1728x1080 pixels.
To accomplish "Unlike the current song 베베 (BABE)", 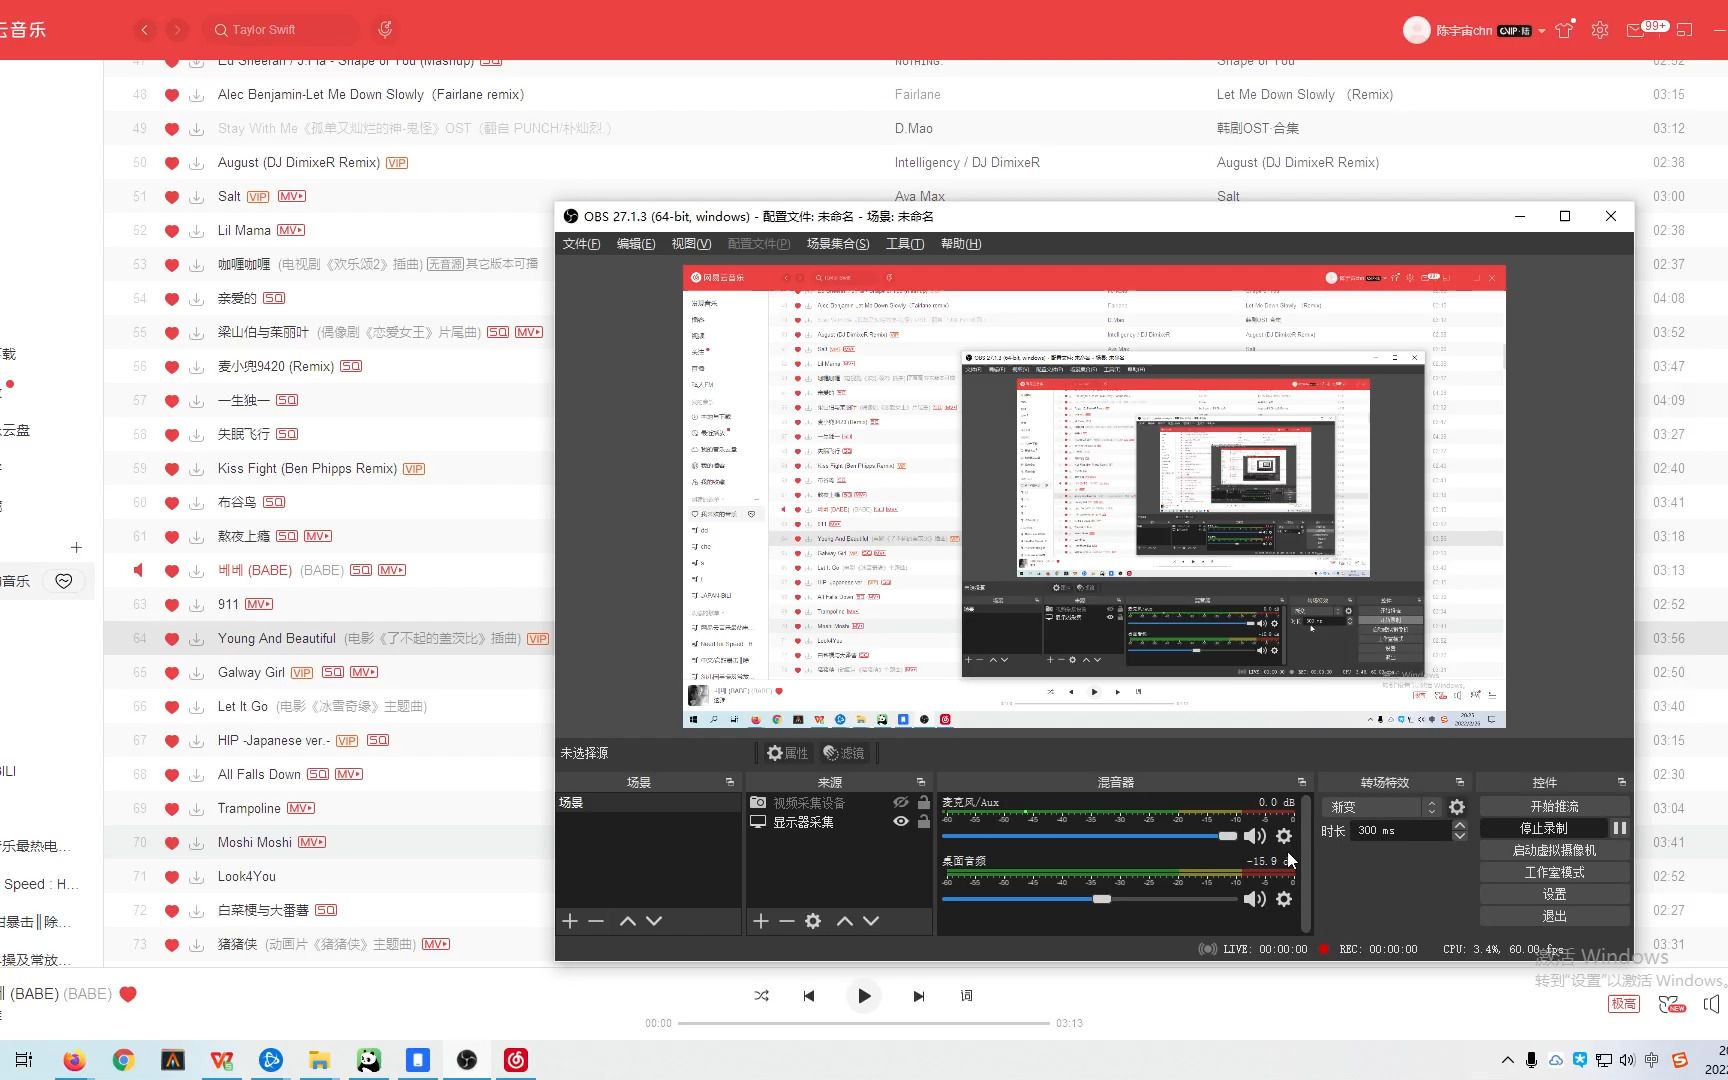I will click(128, 994).
